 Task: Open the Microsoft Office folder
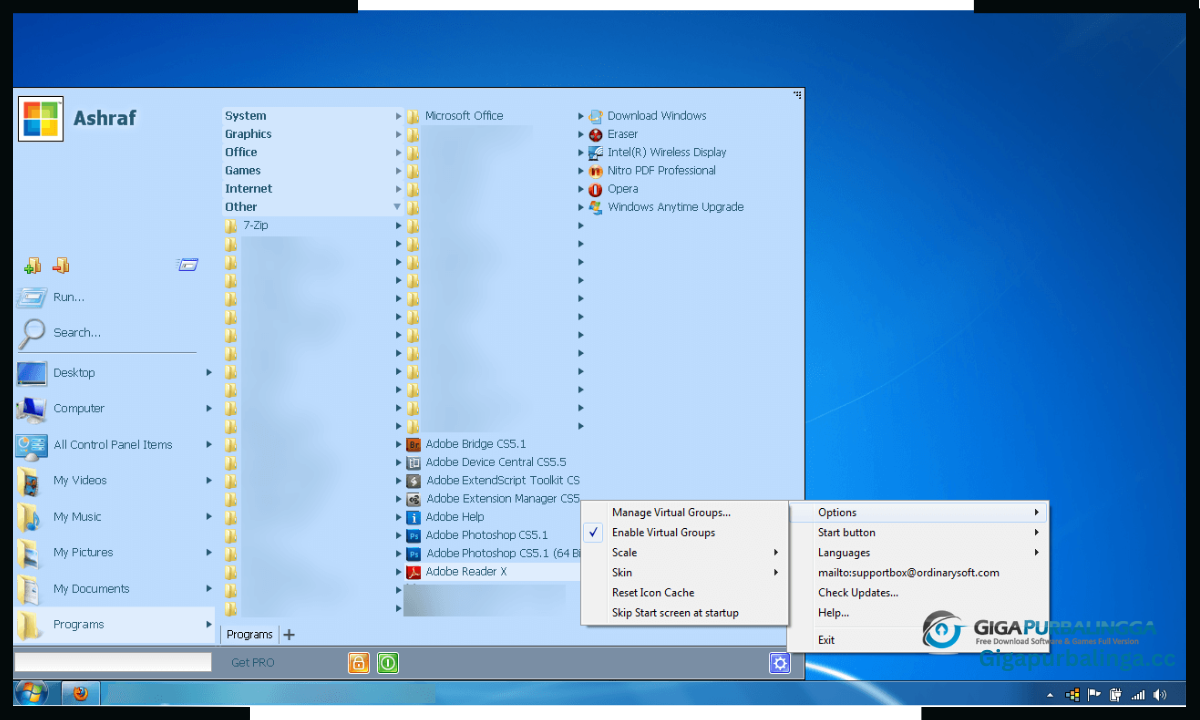pyautogui.click(x=464, y=116)
